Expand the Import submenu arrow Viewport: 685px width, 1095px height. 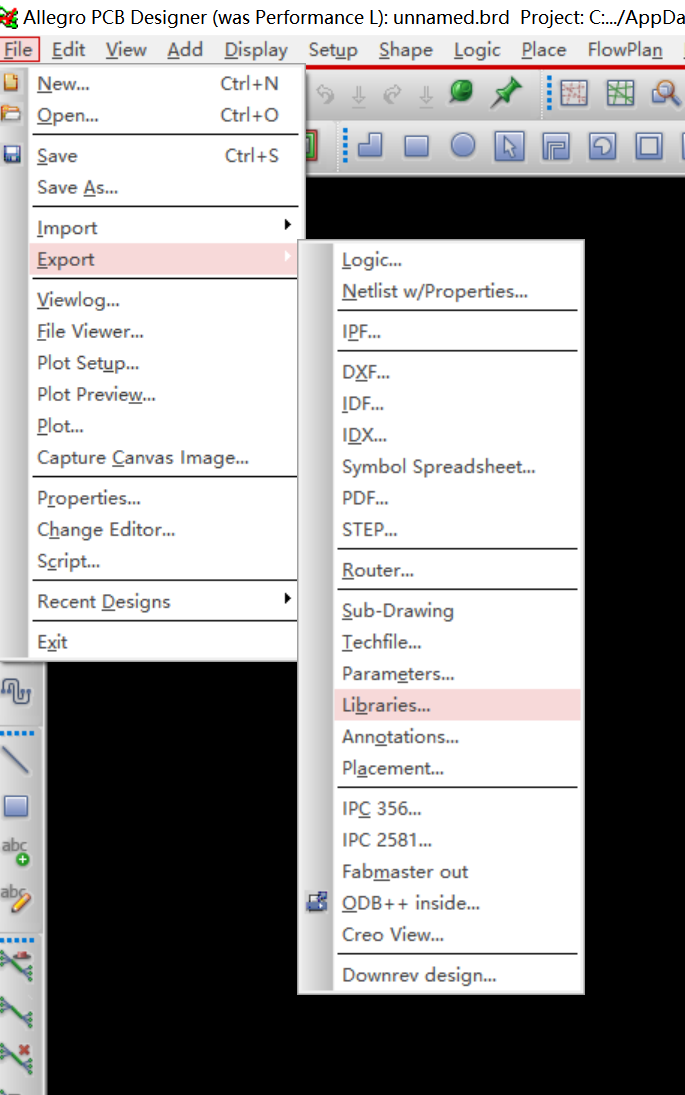(x=287, y=224)
